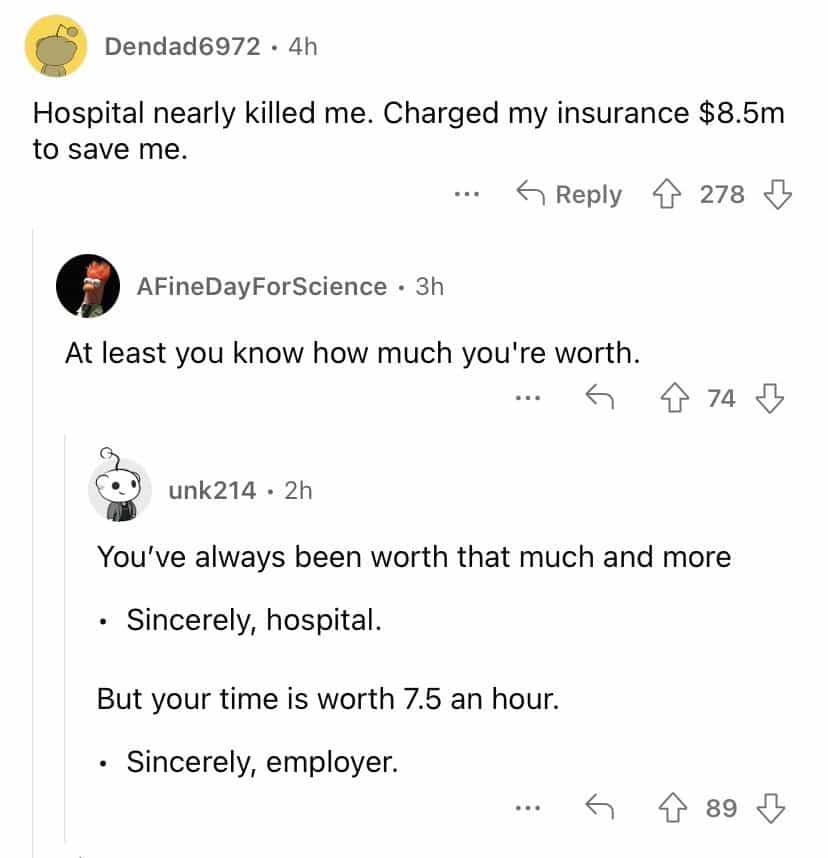The height and width of the screenshot is (858, 828).
Task: Downvote unk214's comment
Action: point(768,807)
